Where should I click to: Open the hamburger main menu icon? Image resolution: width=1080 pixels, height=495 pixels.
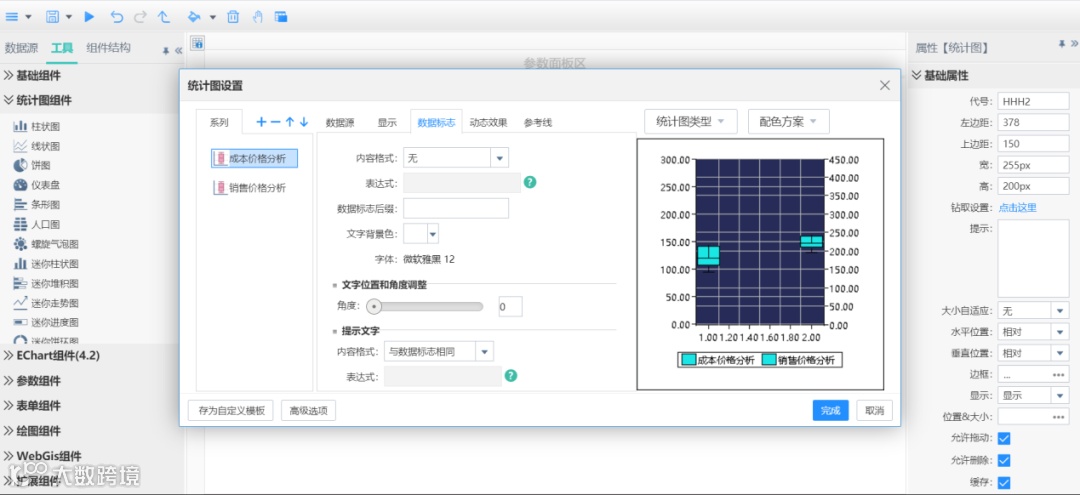[12, 17]
